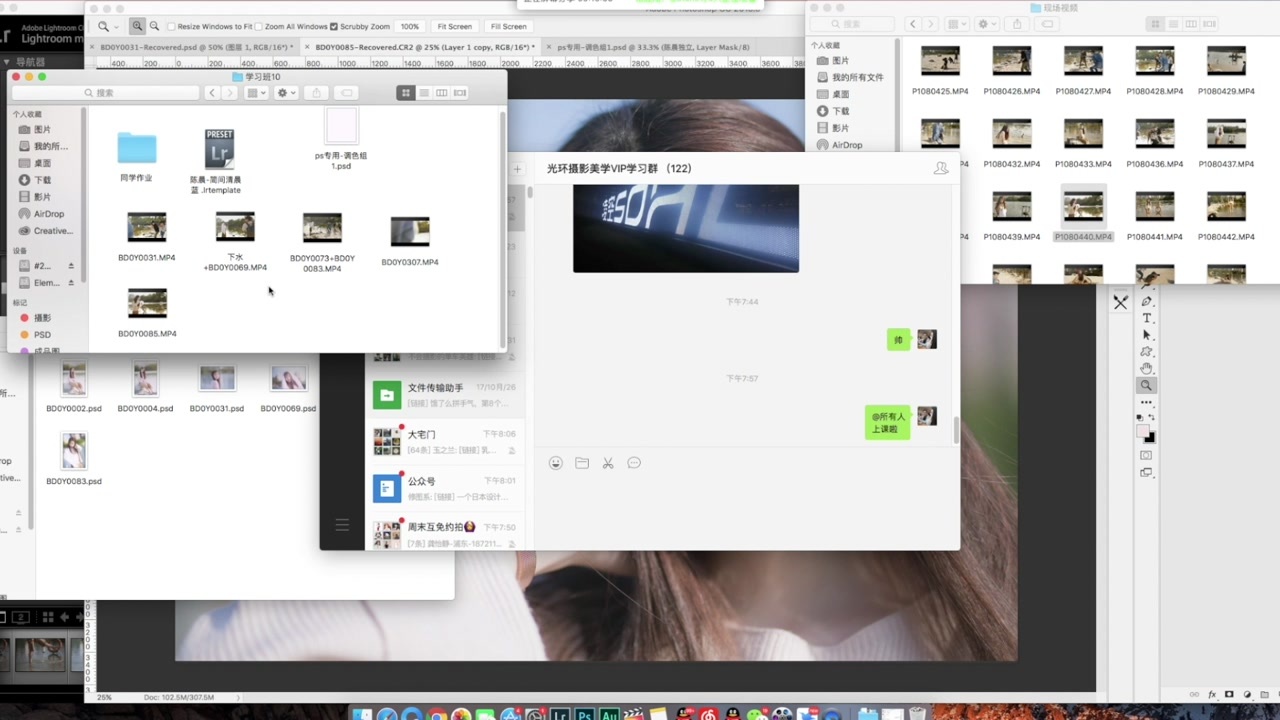Click the black background color swatch

[x=1150, y=438]
